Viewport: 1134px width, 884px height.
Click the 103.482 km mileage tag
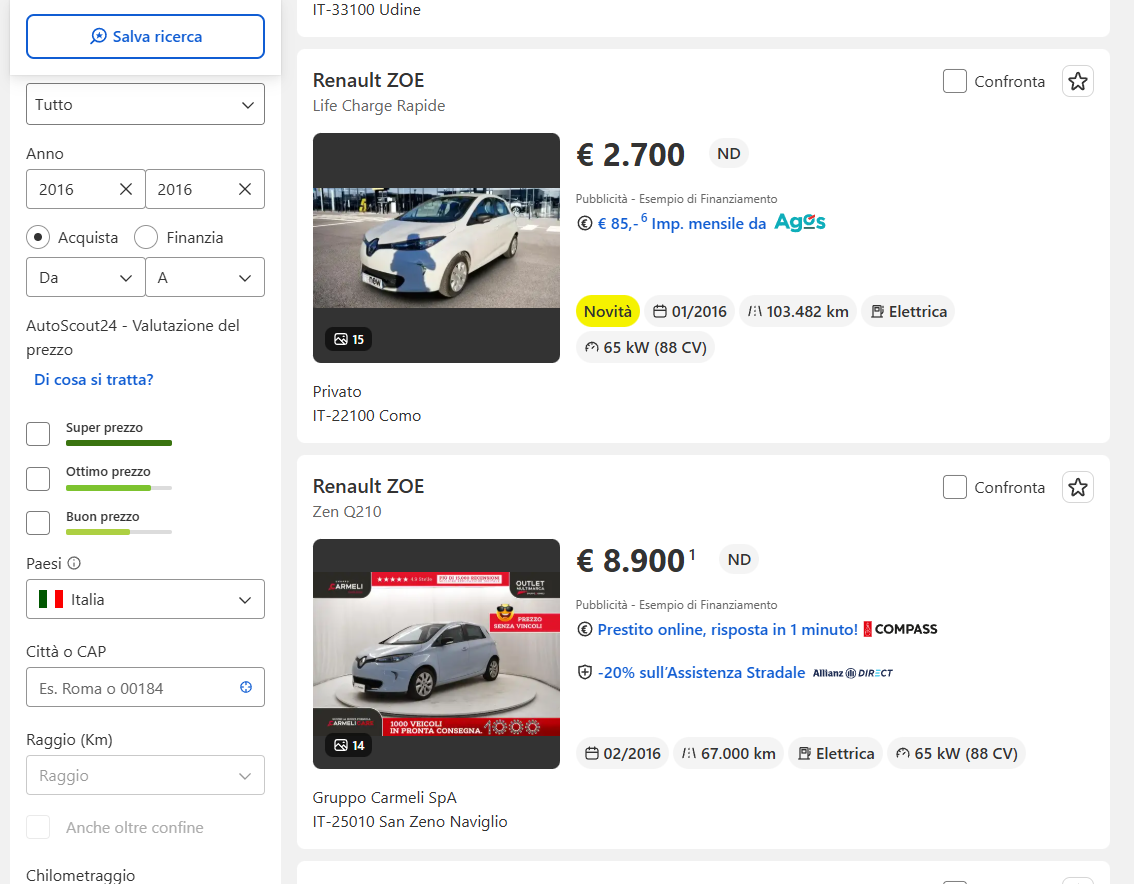pos(798,311)
